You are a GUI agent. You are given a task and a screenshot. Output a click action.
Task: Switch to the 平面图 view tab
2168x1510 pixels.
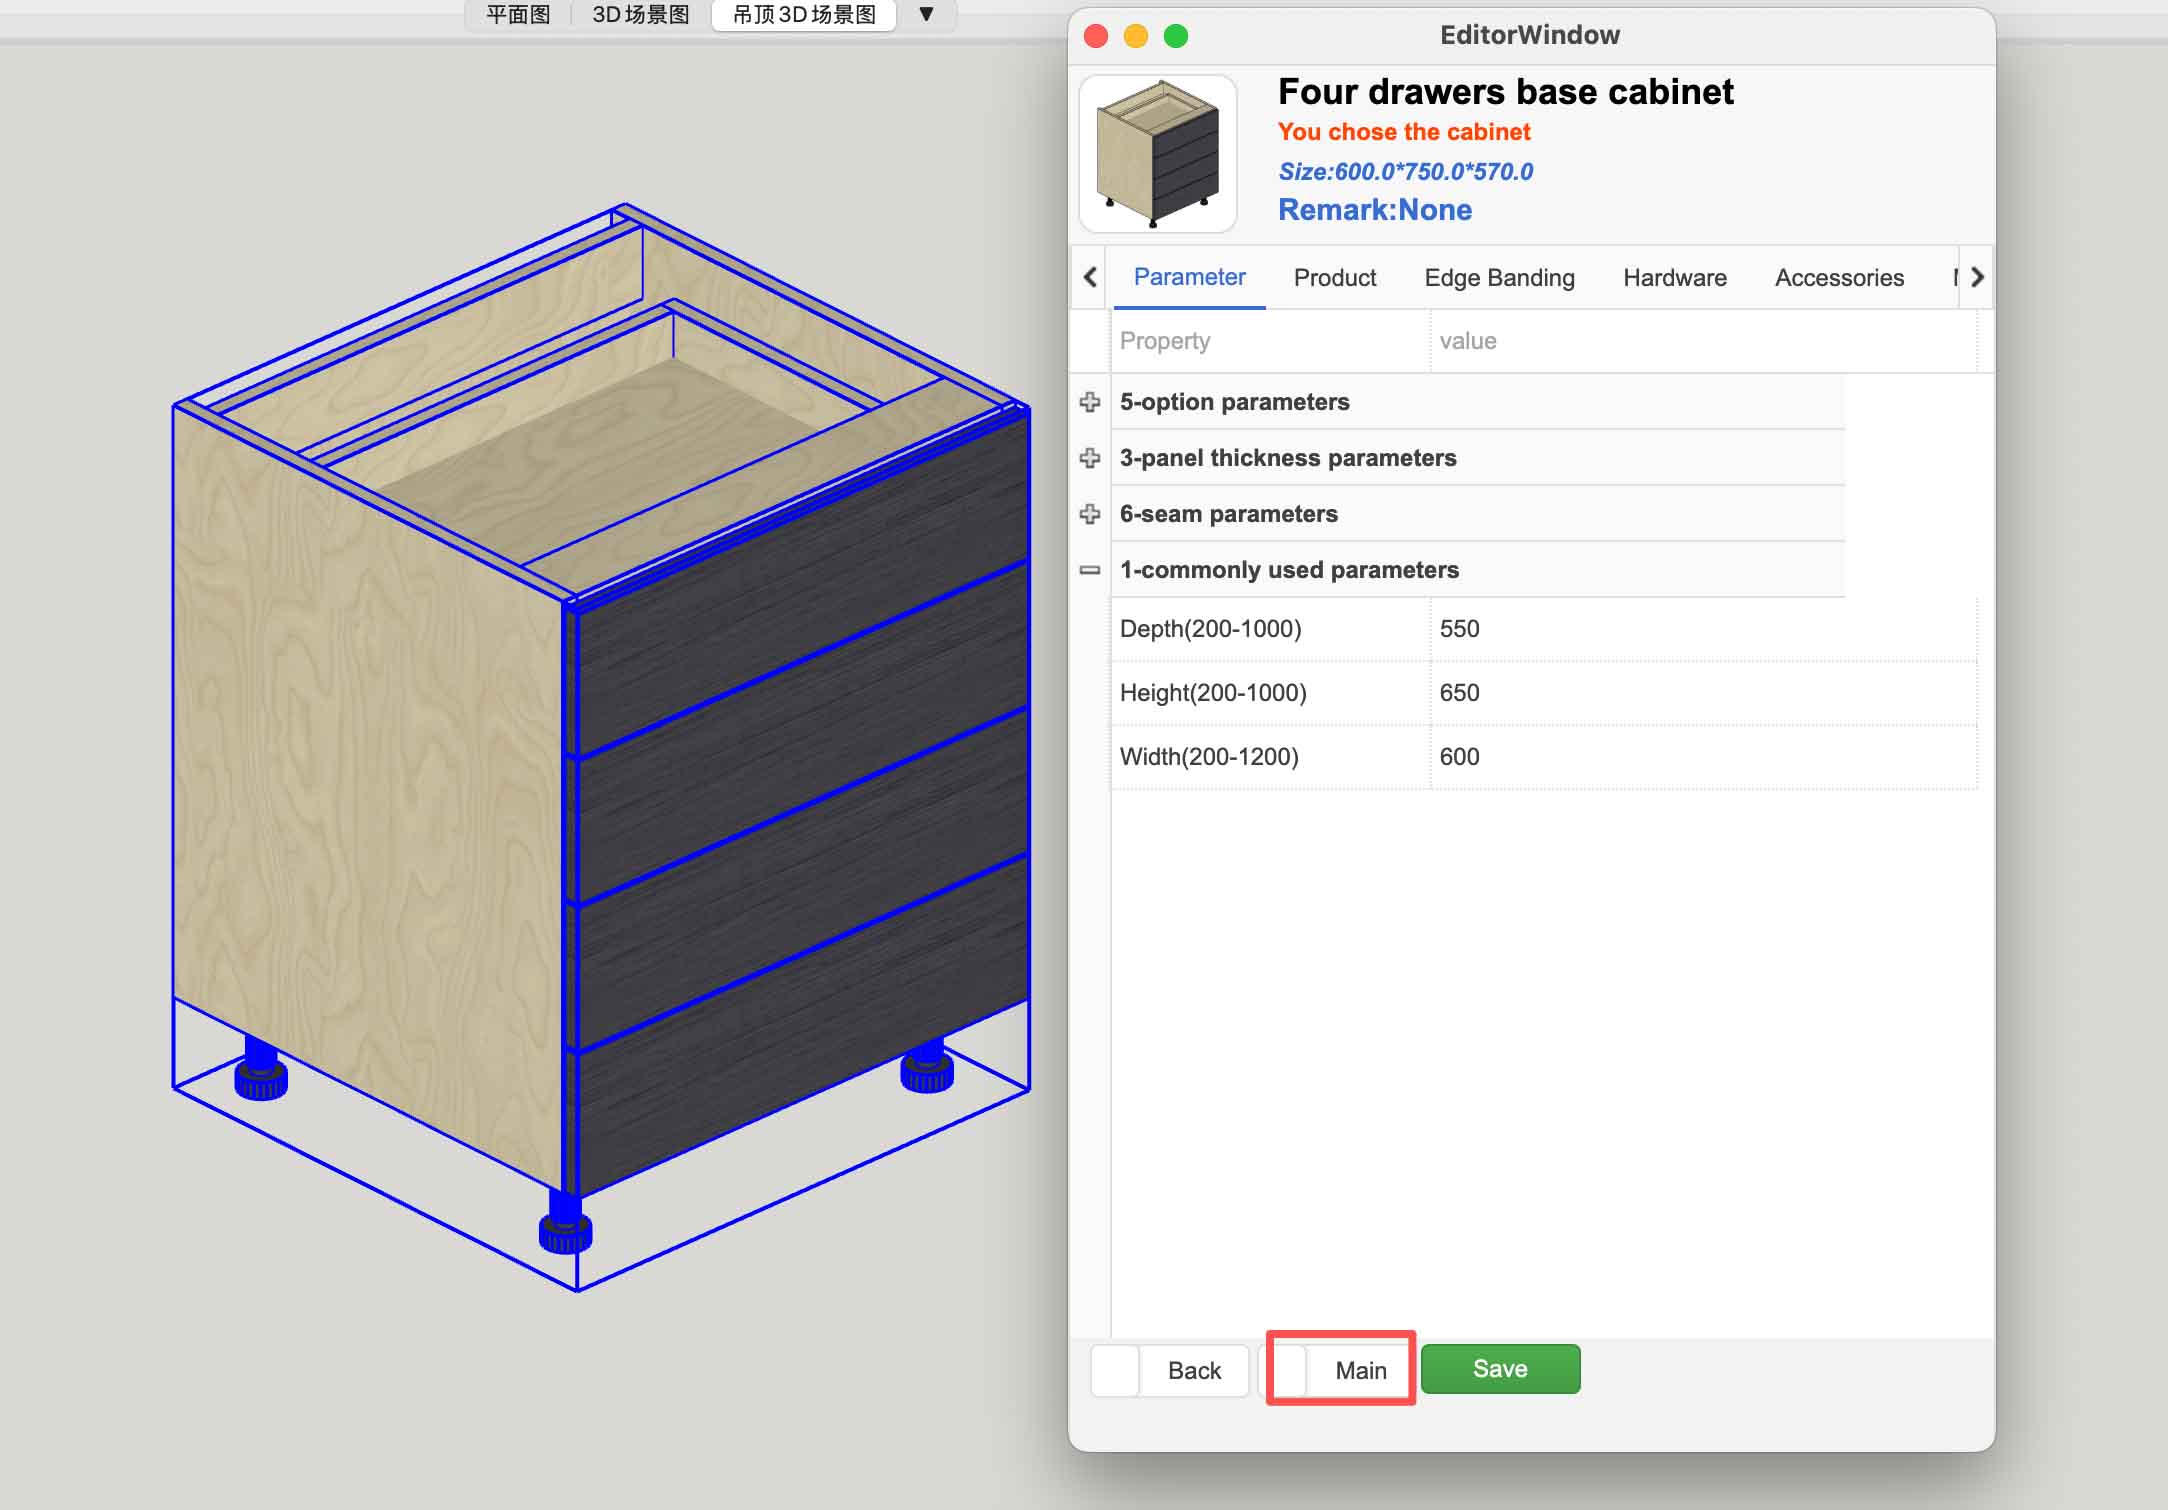[518, 14]
